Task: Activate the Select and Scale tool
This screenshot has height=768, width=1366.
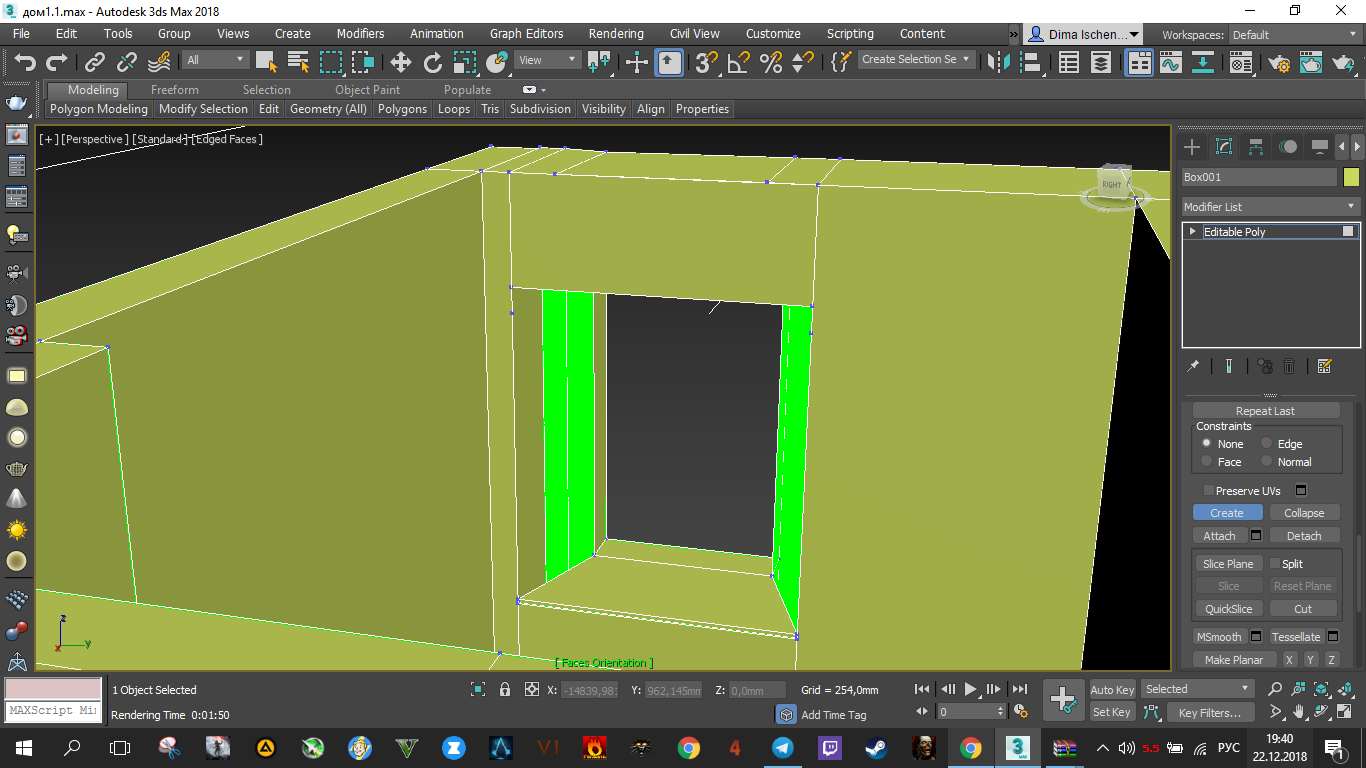Action: [x=465, y=62]
